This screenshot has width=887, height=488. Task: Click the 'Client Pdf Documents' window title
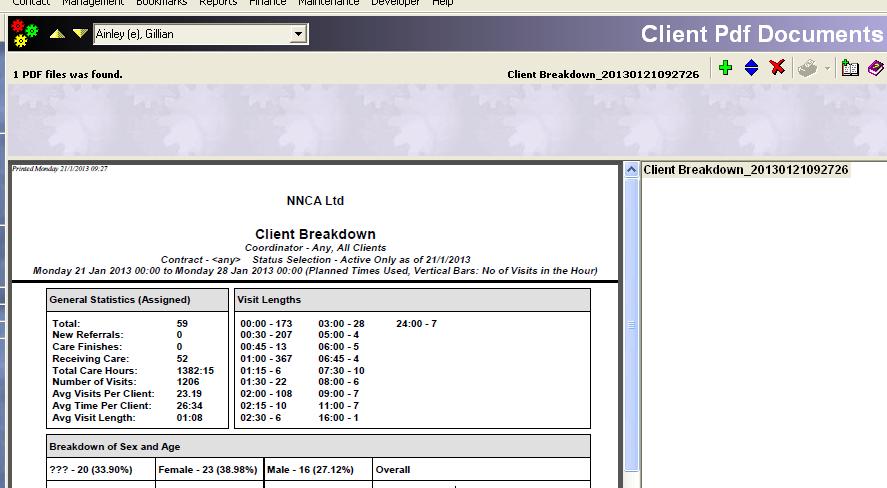point(762,34)
